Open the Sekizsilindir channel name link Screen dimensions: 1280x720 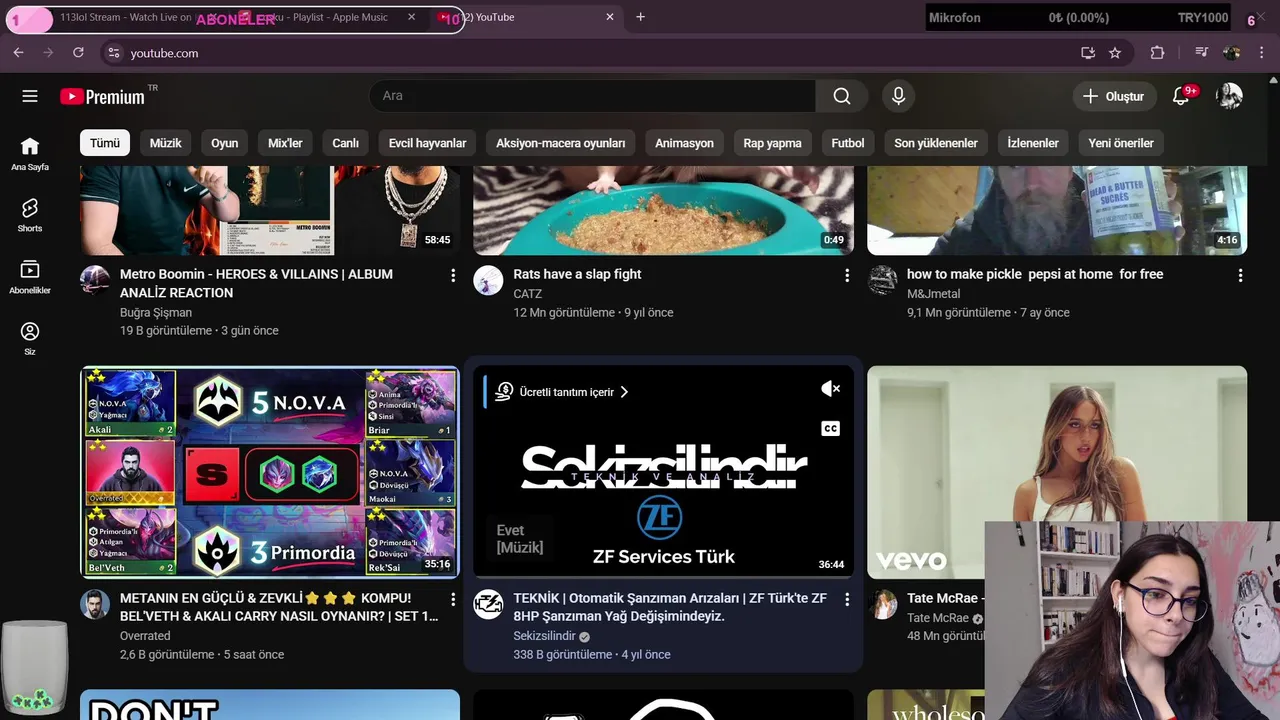point(544,636)
